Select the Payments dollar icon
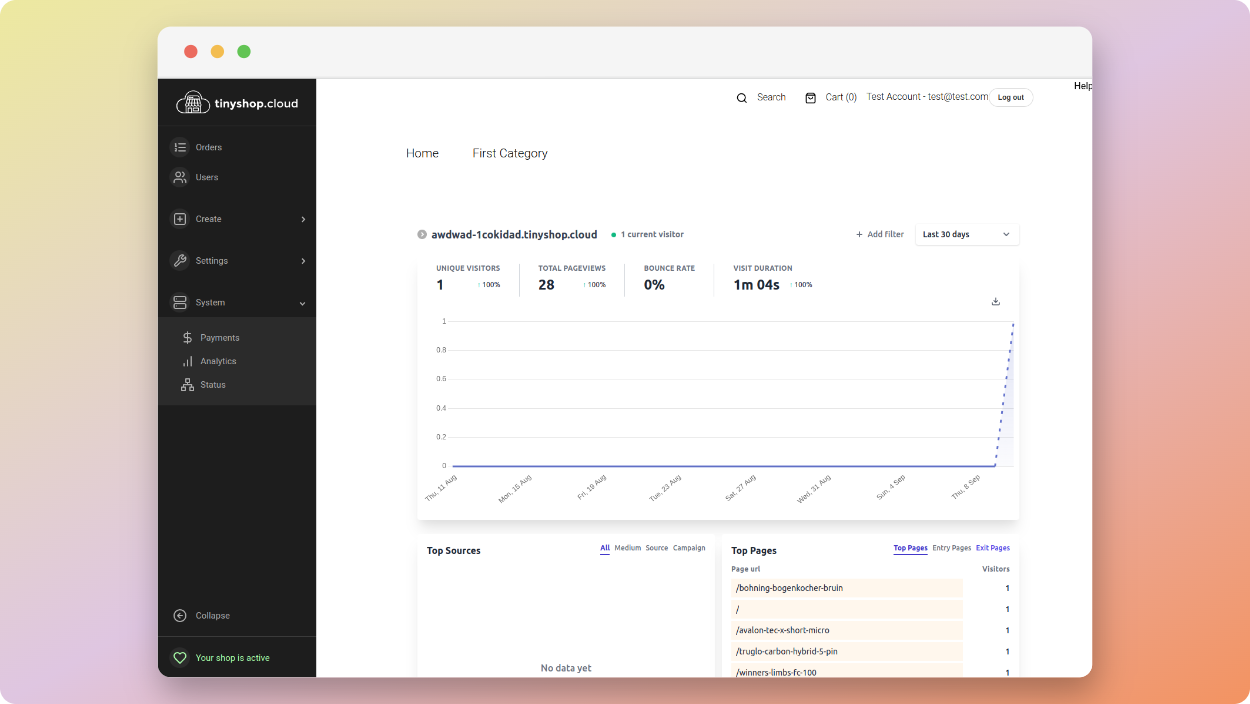Image resolution: width=1250 pixels, height=704 pixels. coord(187,337)
